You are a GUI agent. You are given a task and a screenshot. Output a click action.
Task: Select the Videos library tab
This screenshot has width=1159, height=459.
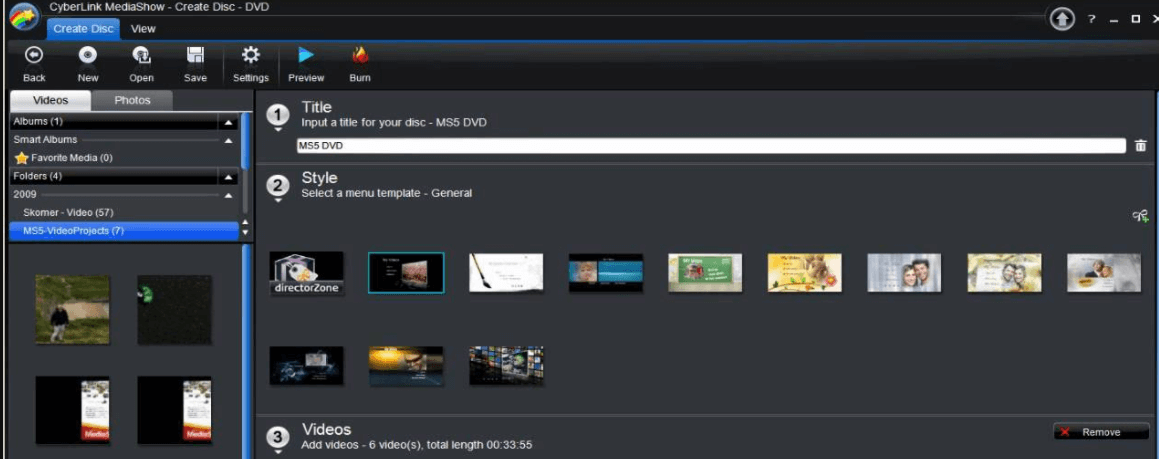pyautogui.click(x=51, y=101)
